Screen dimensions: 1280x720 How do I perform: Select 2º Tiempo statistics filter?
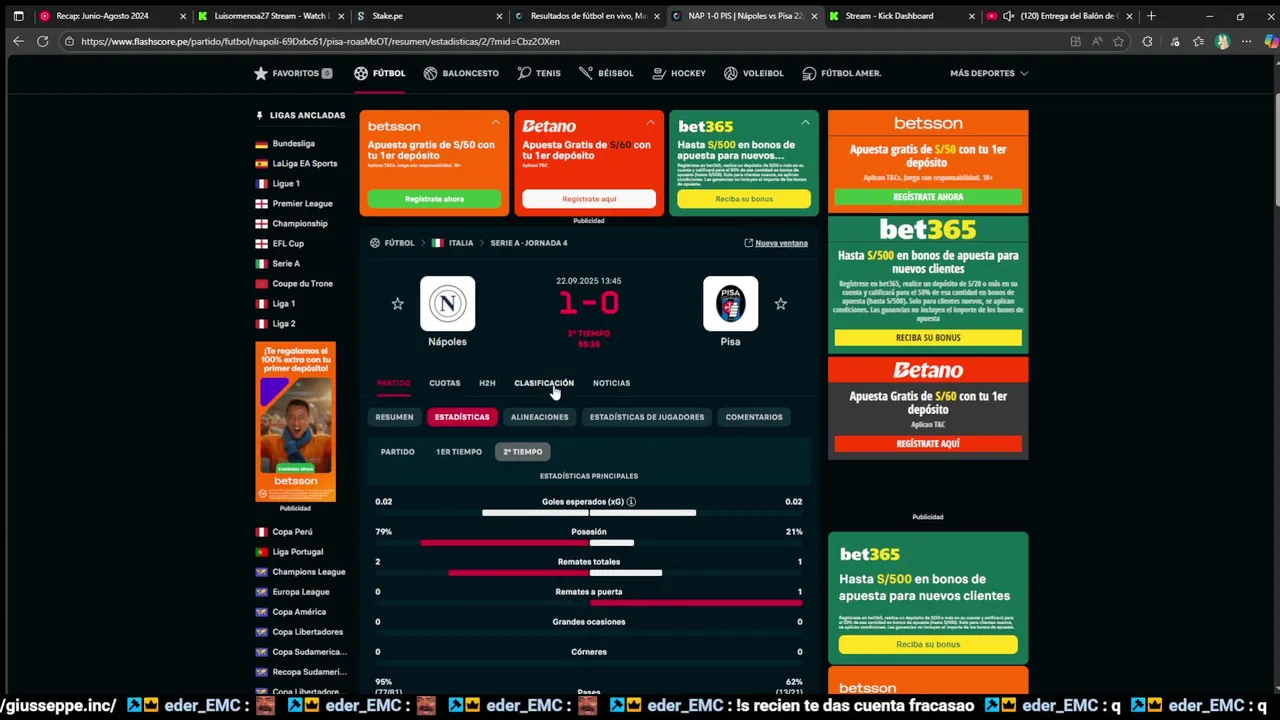(x=523, y=452)
